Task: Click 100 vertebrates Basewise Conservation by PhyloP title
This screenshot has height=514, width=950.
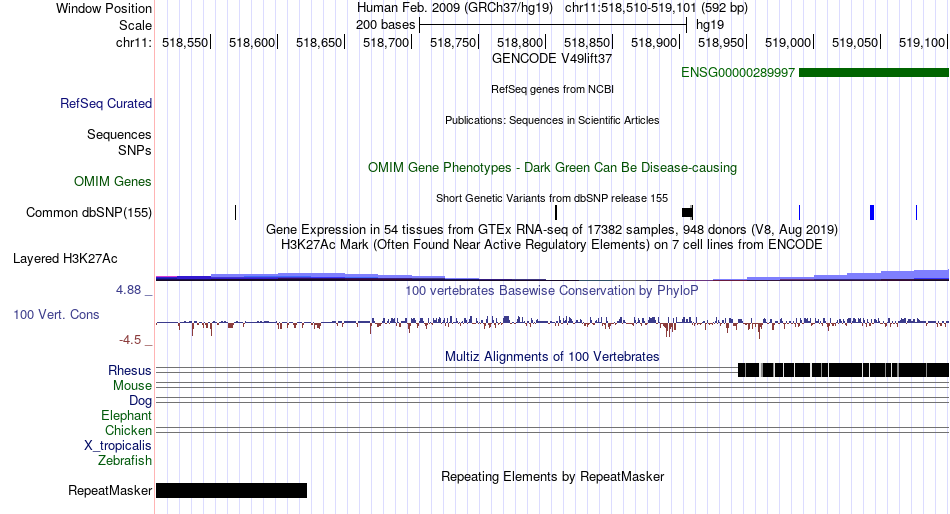Action: pos(552,290)
